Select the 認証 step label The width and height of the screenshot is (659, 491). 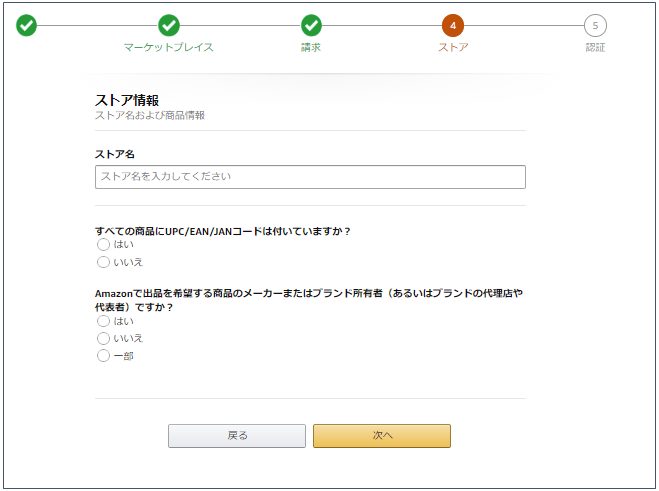pyautogui.click(x=595, y=47)
